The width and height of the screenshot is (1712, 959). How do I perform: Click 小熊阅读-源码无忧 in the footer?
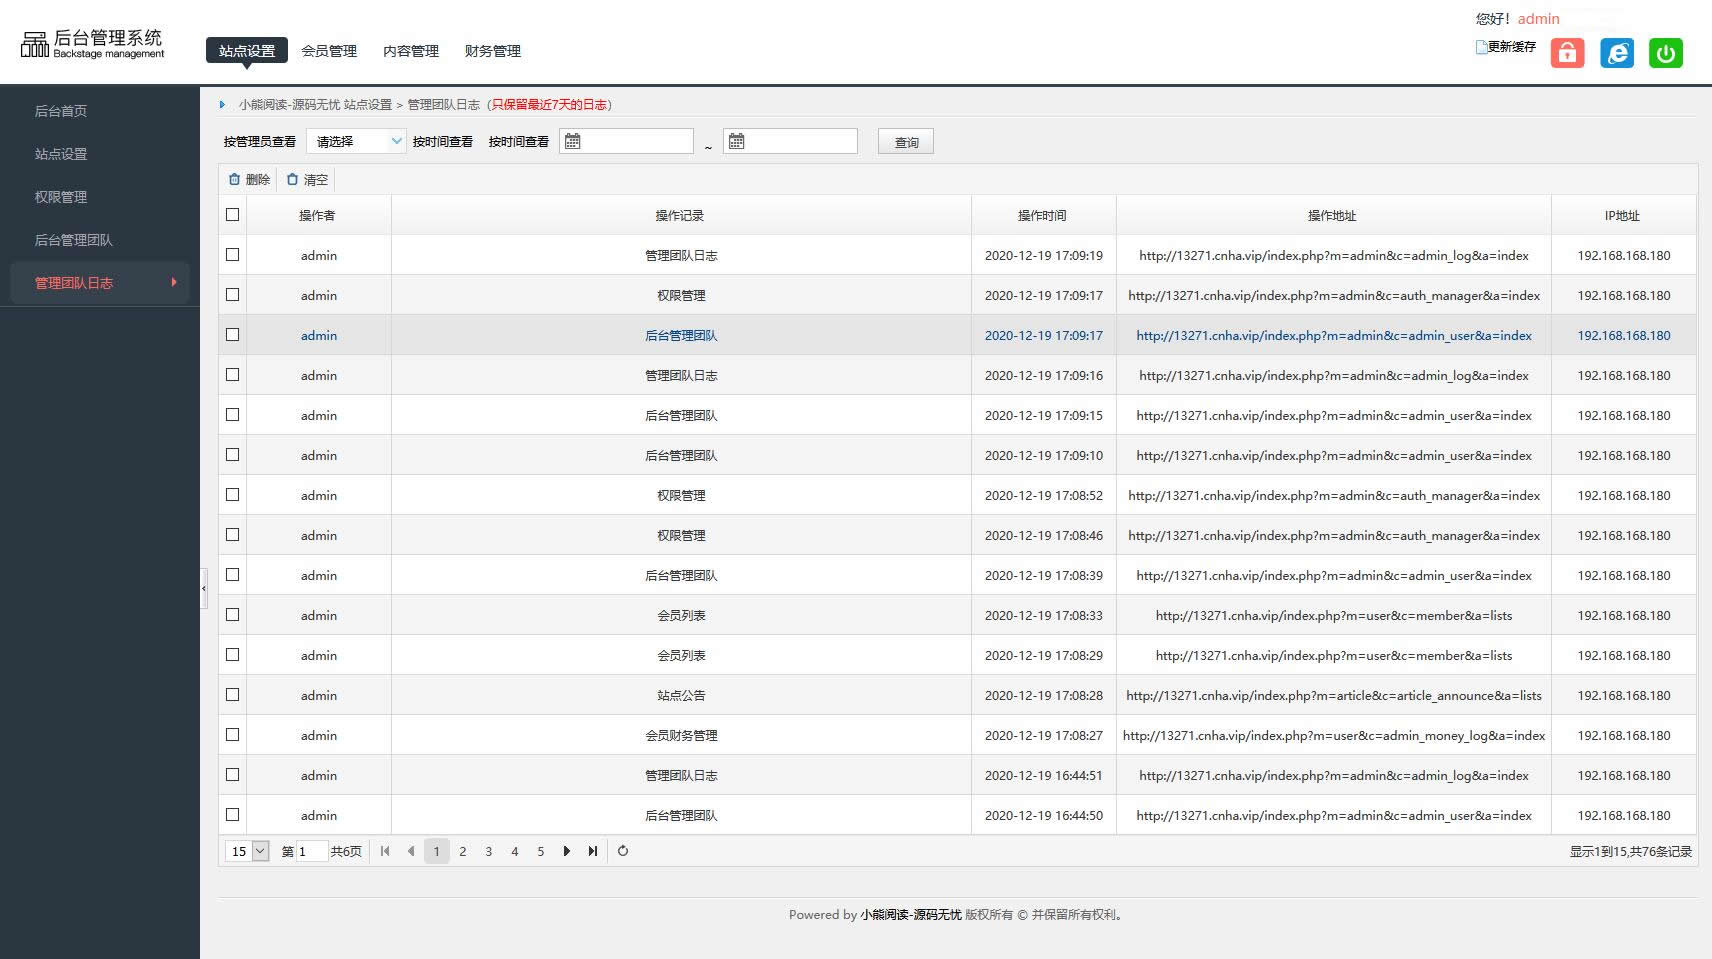(911, 914)
